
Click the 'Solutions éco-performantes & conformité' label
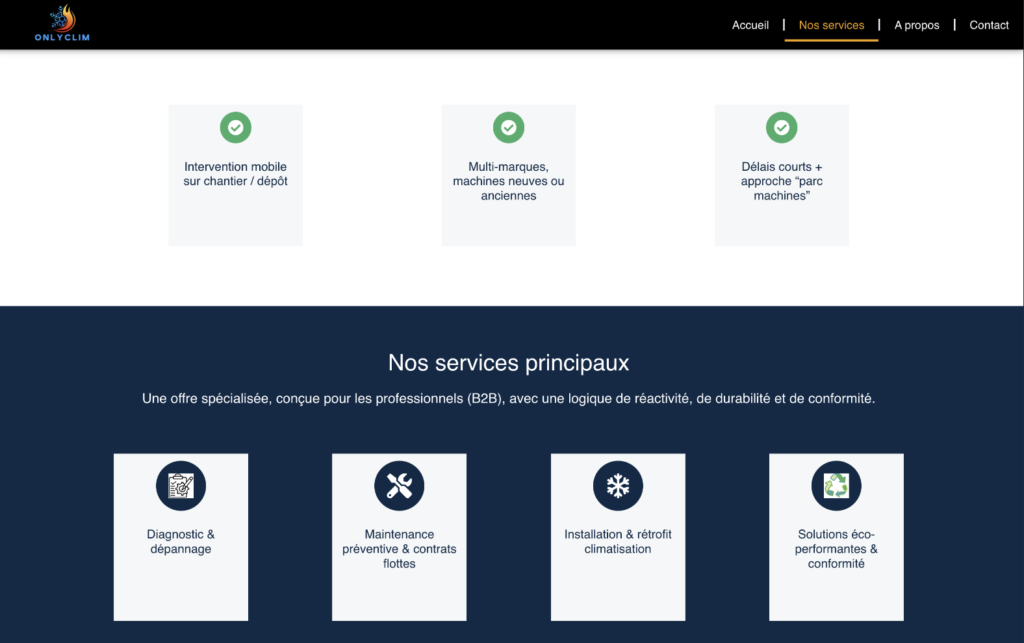(836, 548)
